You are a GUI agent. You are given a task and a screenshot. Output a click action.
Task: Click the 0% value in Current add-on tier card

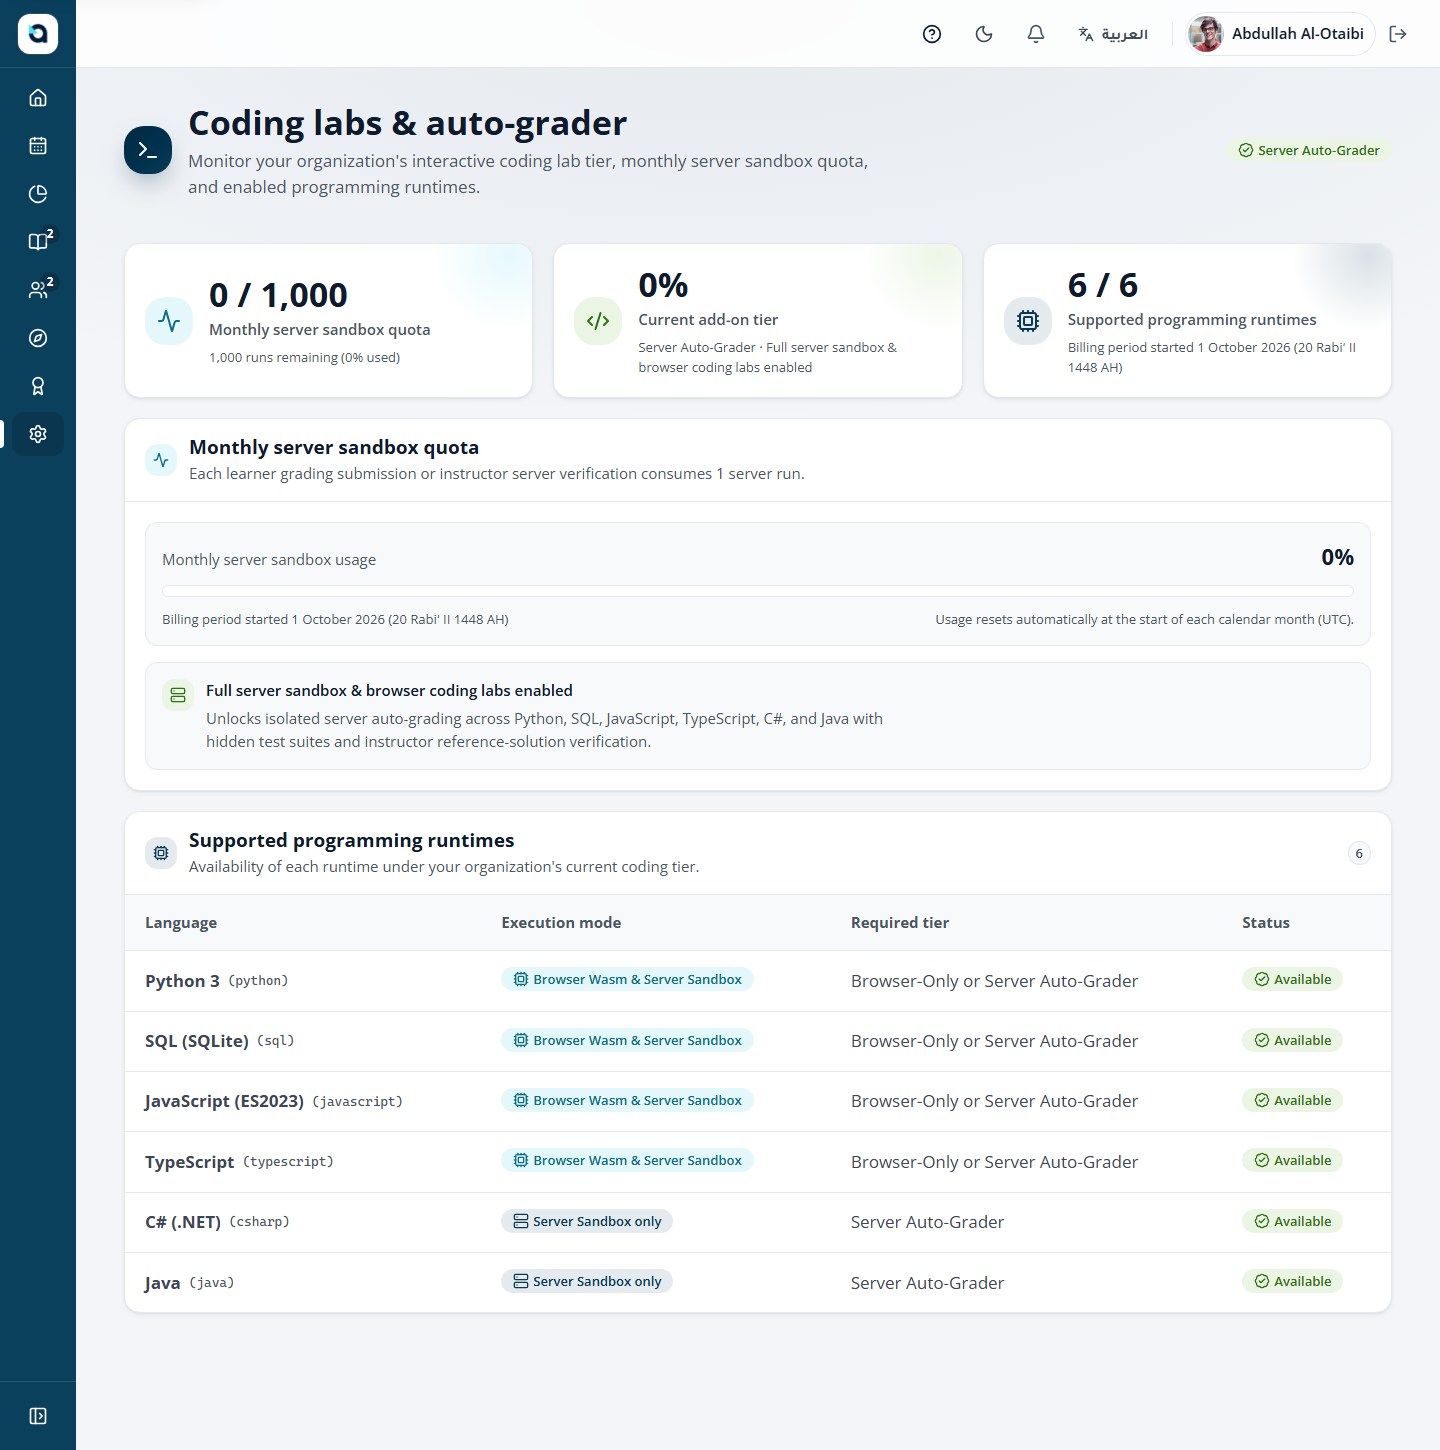pos(663,285)
